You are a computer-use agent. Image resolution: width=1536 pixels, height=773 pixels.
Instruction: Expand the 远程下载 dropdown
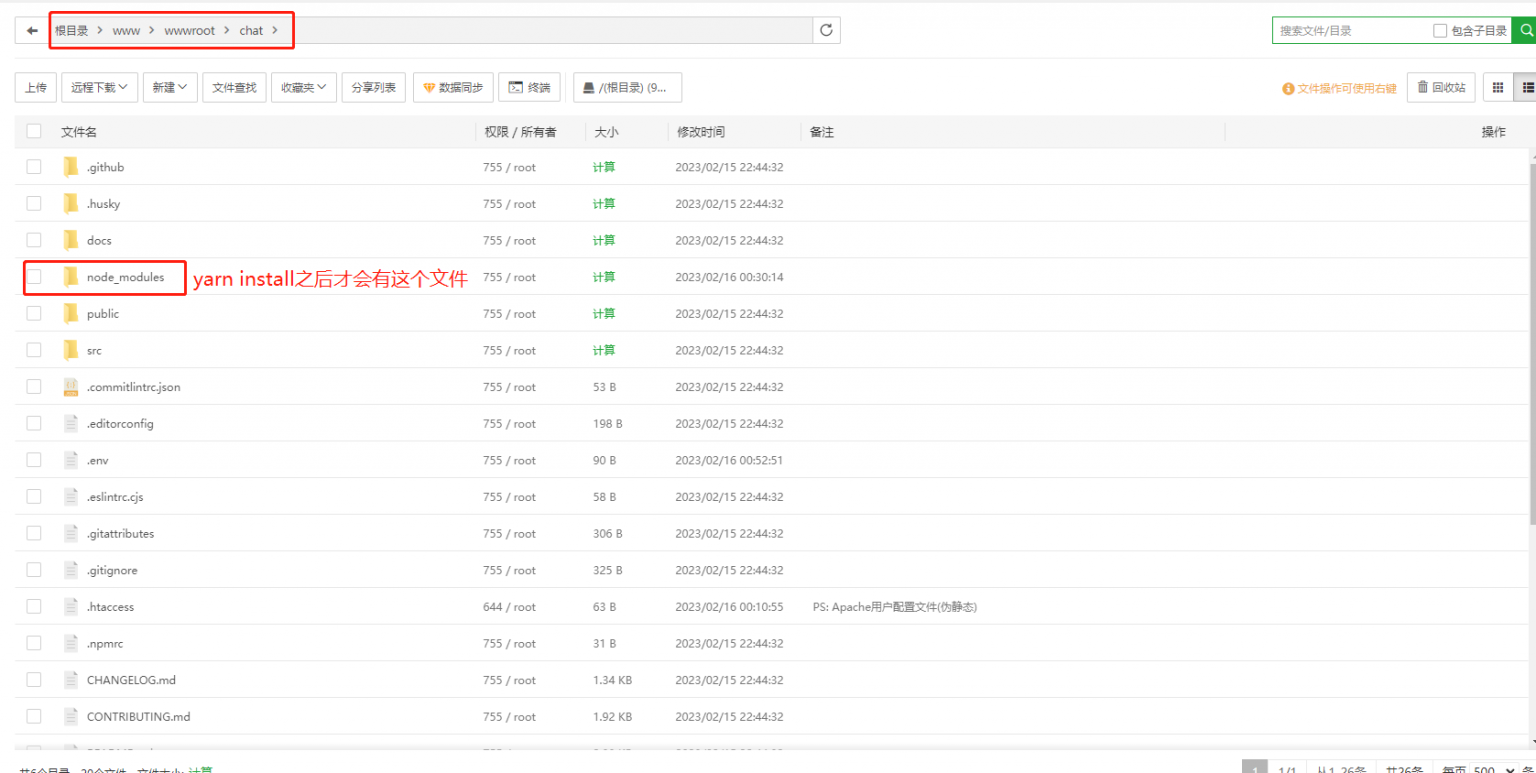(99, 87)
